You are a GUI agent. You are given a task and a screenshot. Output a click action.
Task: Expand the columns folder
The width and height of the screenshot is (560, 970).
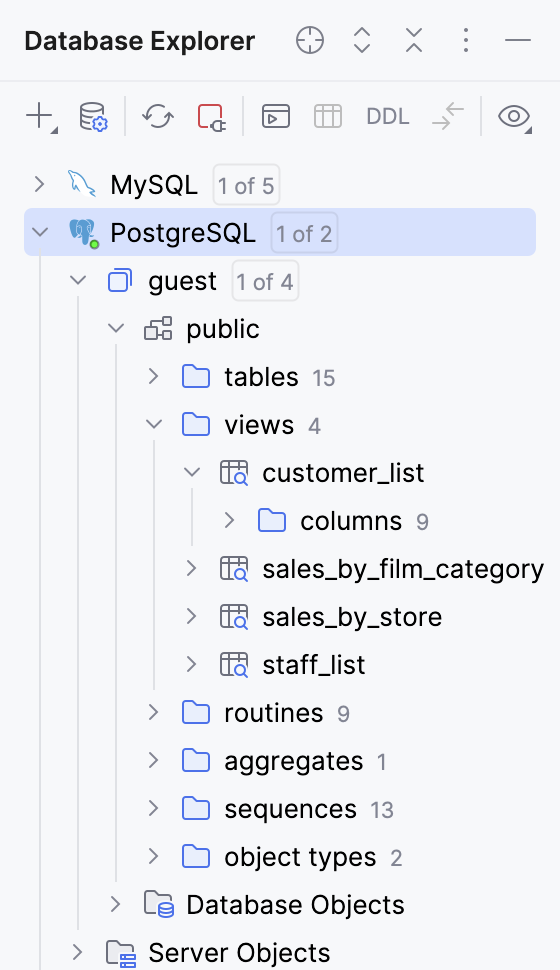(230, 520)
